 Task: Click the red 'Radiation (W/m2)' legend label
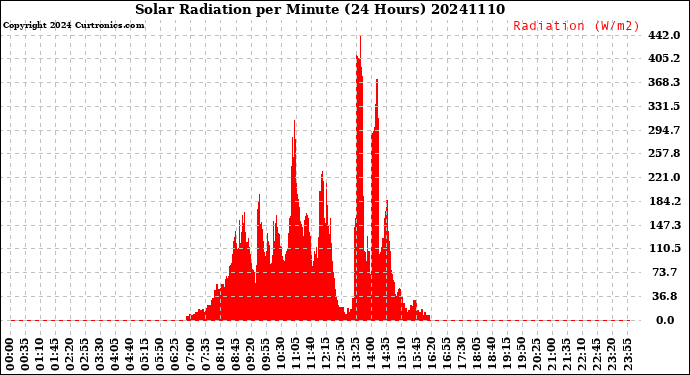576,26
